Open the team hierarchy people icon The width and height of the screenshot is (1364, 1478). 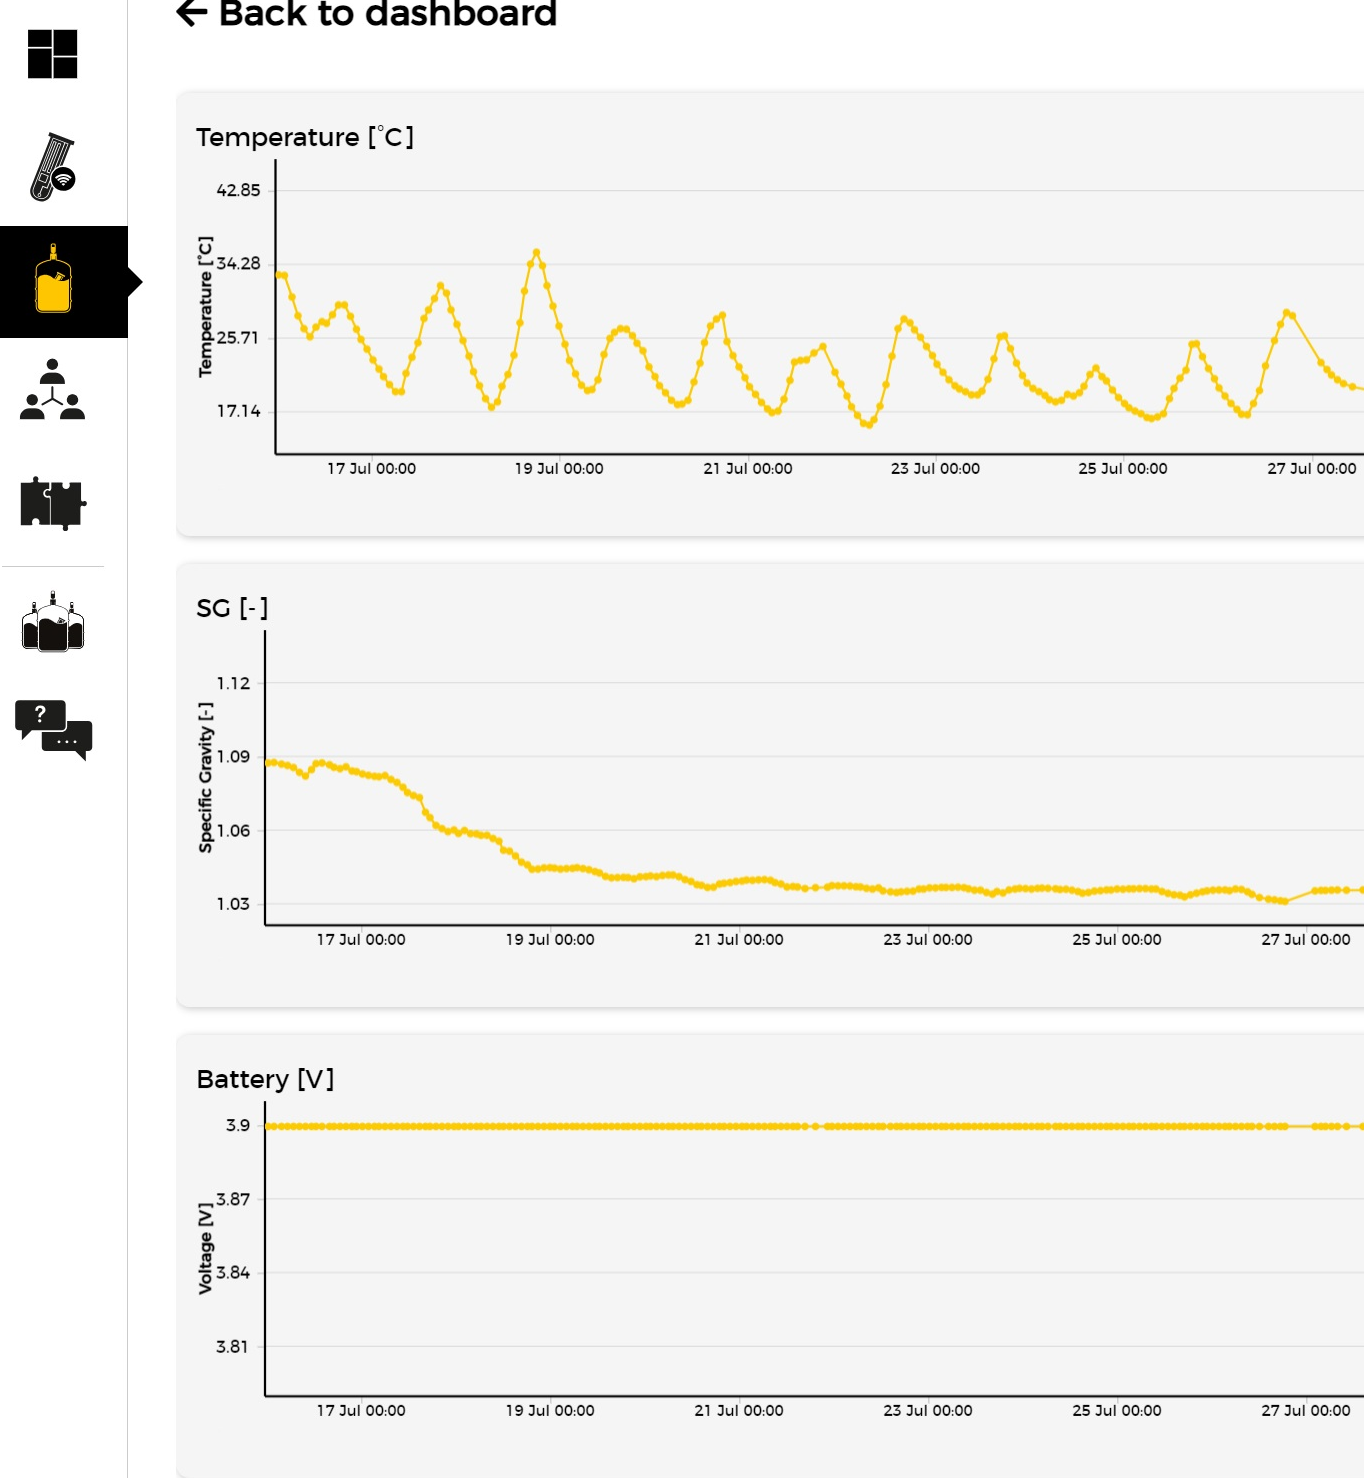click(x=53, y=390)
